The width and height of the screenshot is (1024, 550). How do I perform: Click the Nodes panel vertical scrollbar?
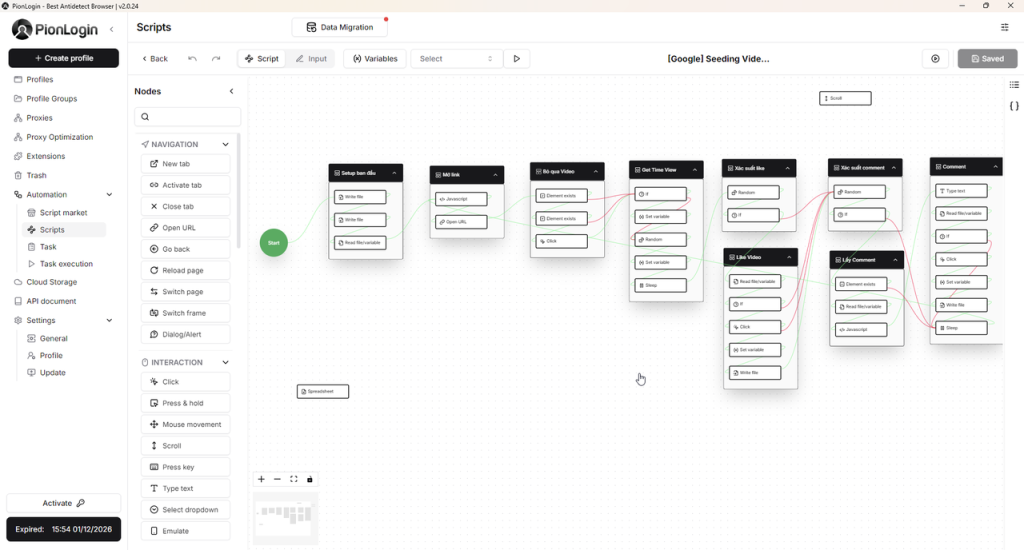pos(238,190)
